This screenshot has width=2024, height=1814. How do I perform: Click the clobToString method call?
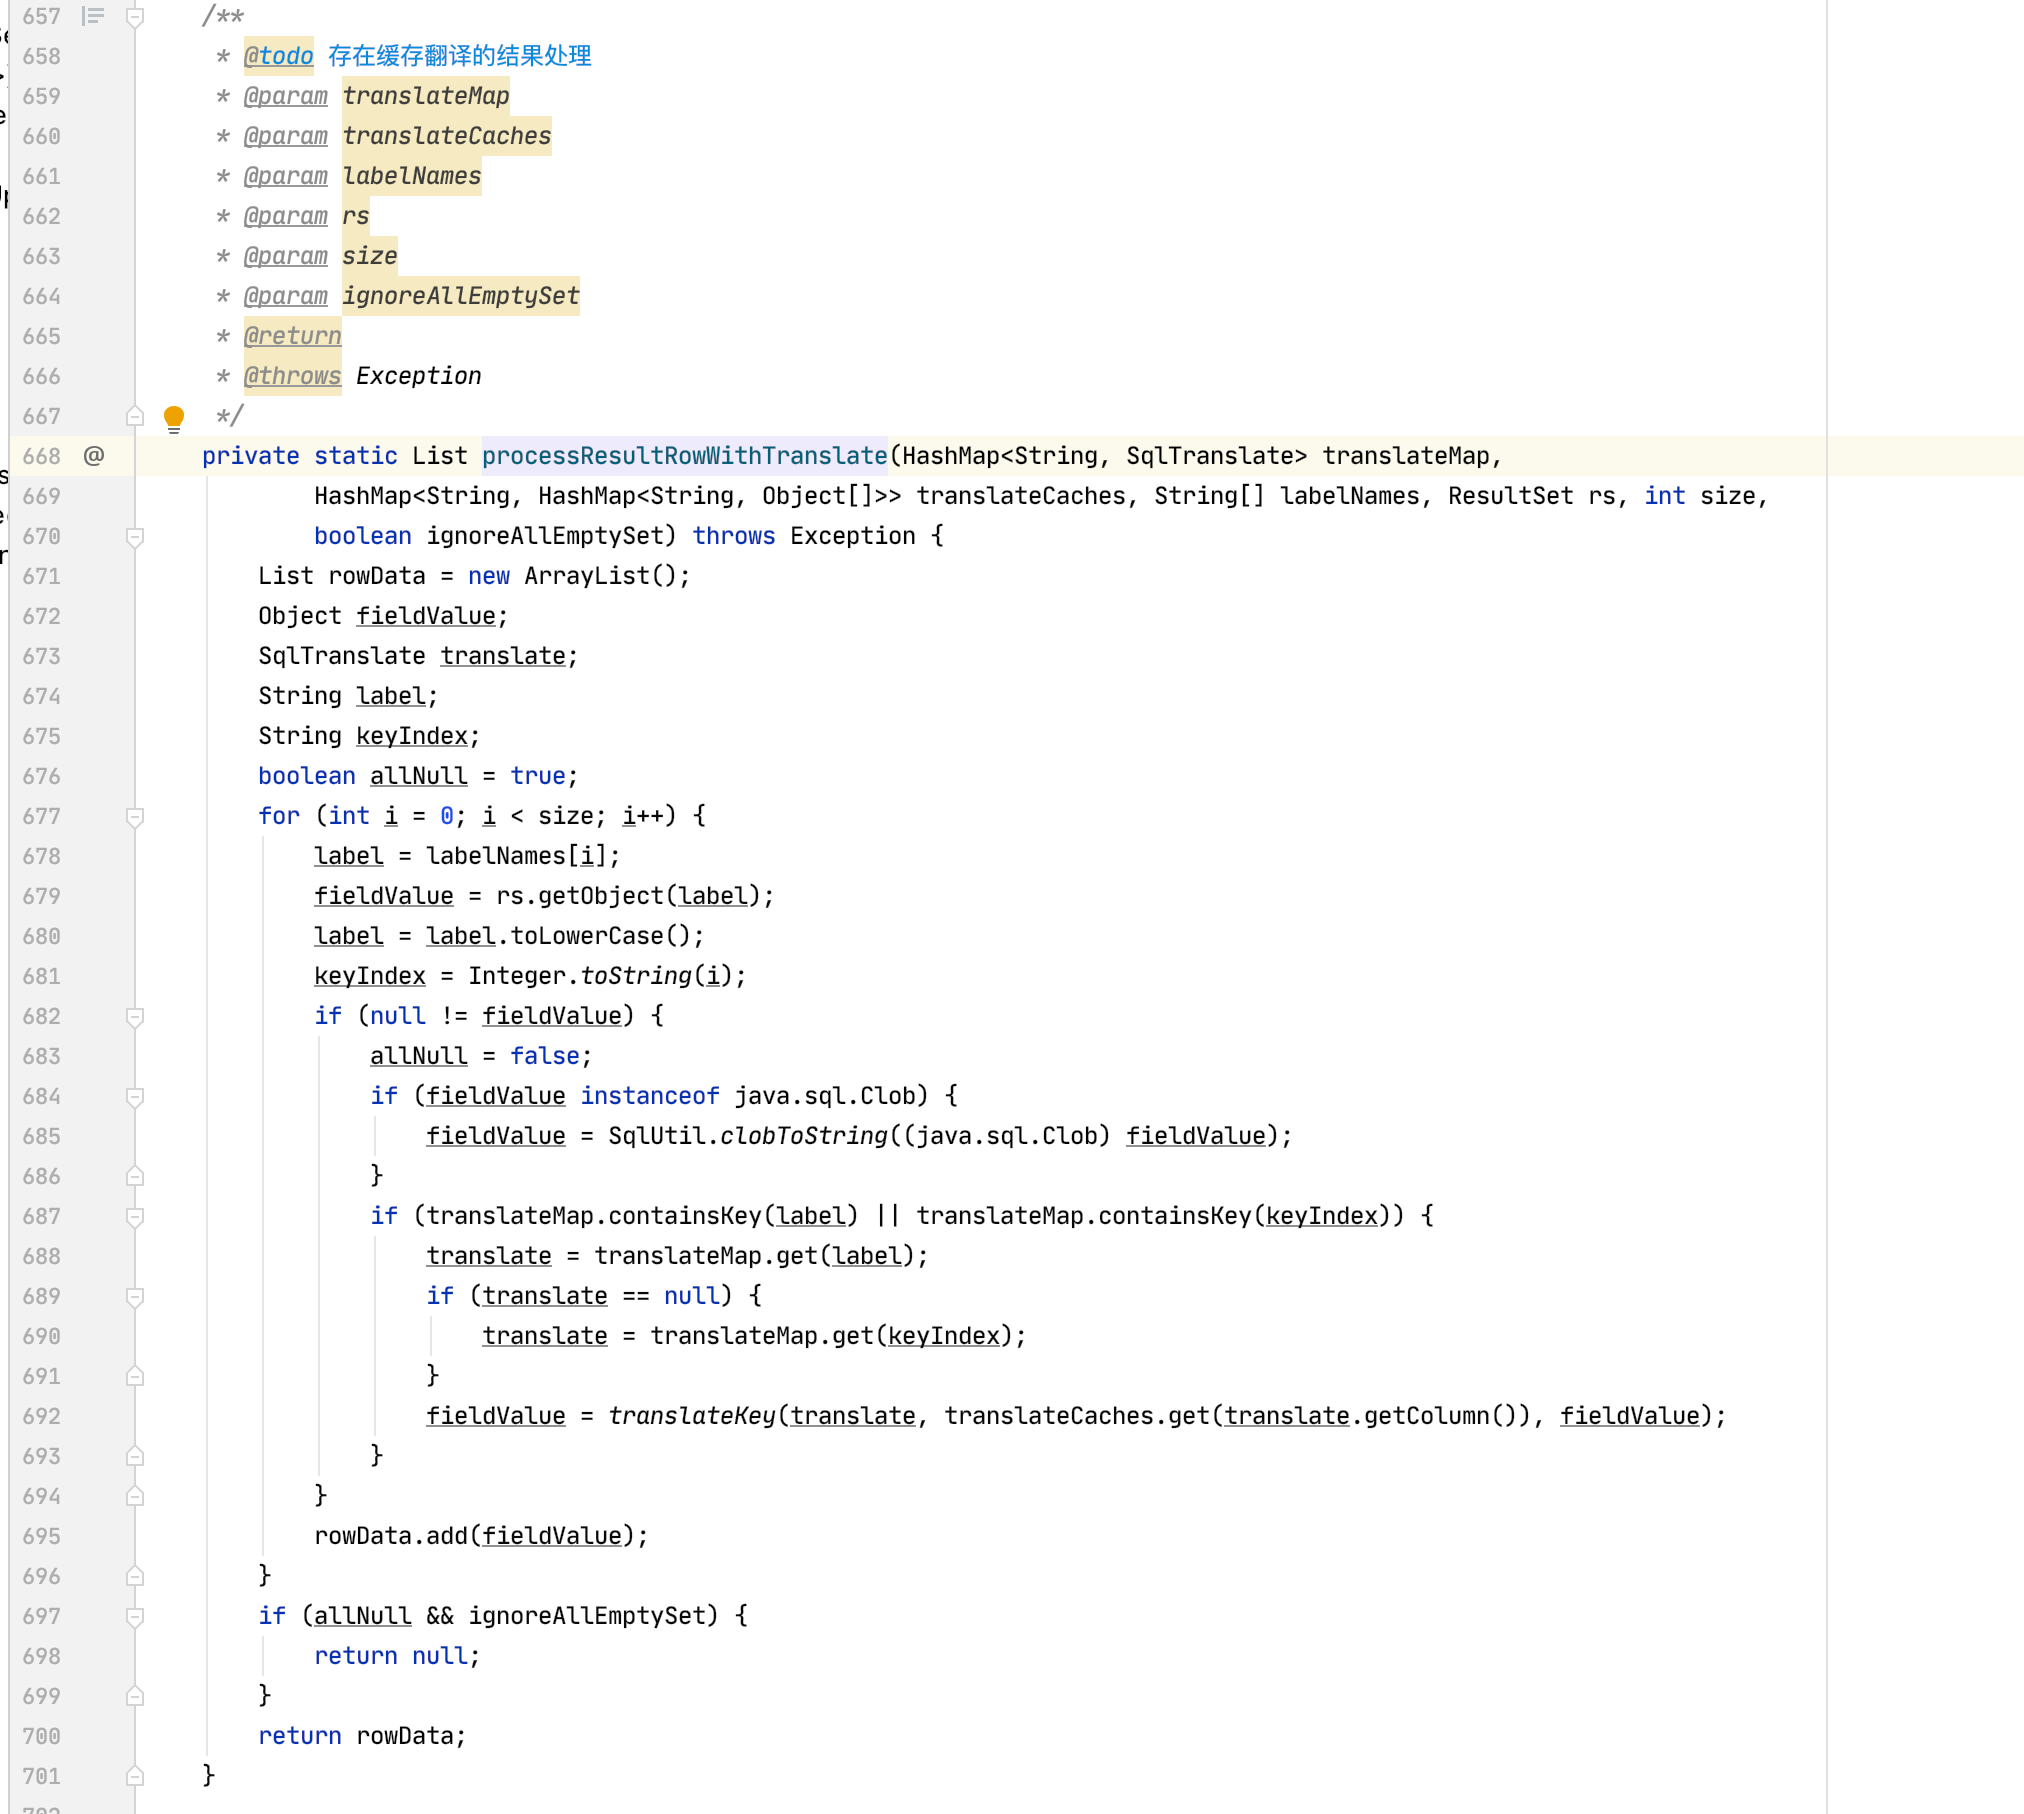click(803, 1136)
